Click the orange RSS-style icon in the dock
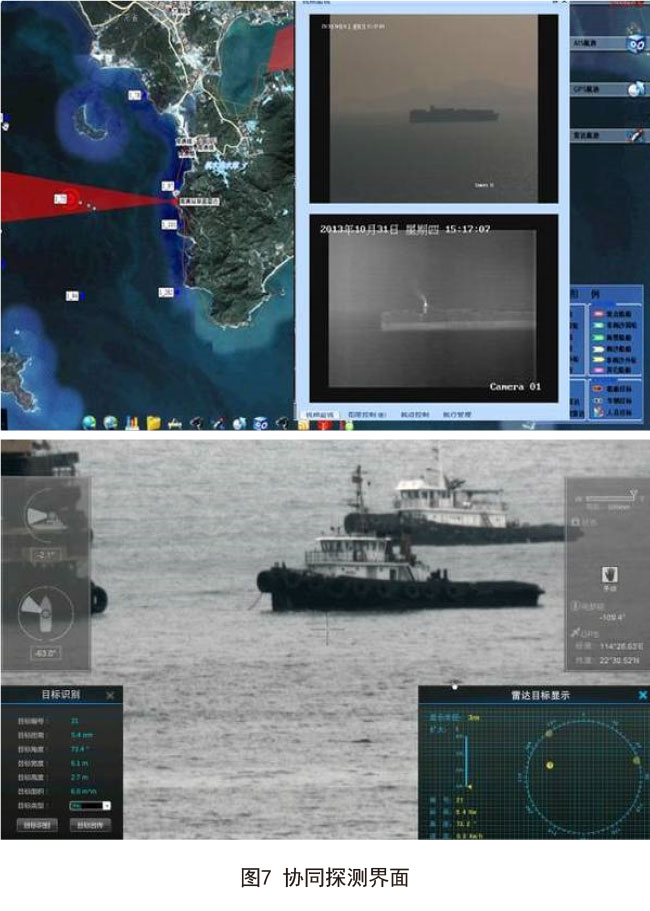 tap(303, 425)
